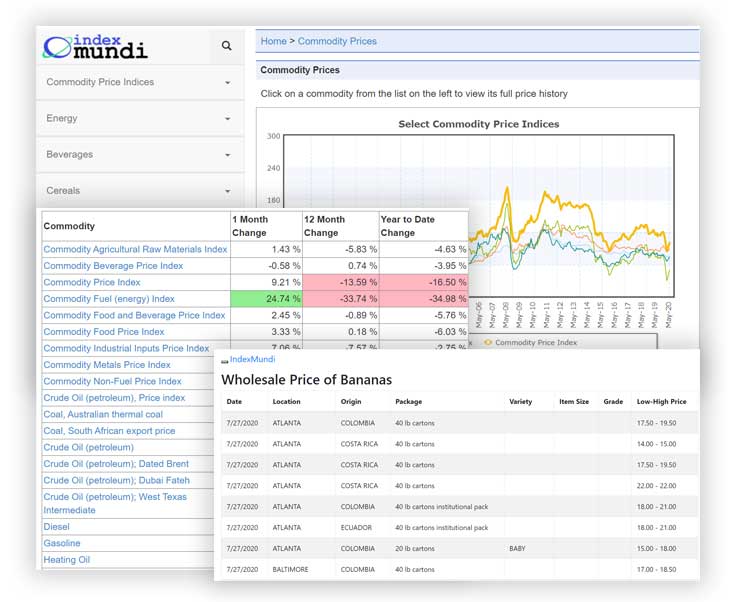Click the Grade column header

tap(613, 401)
